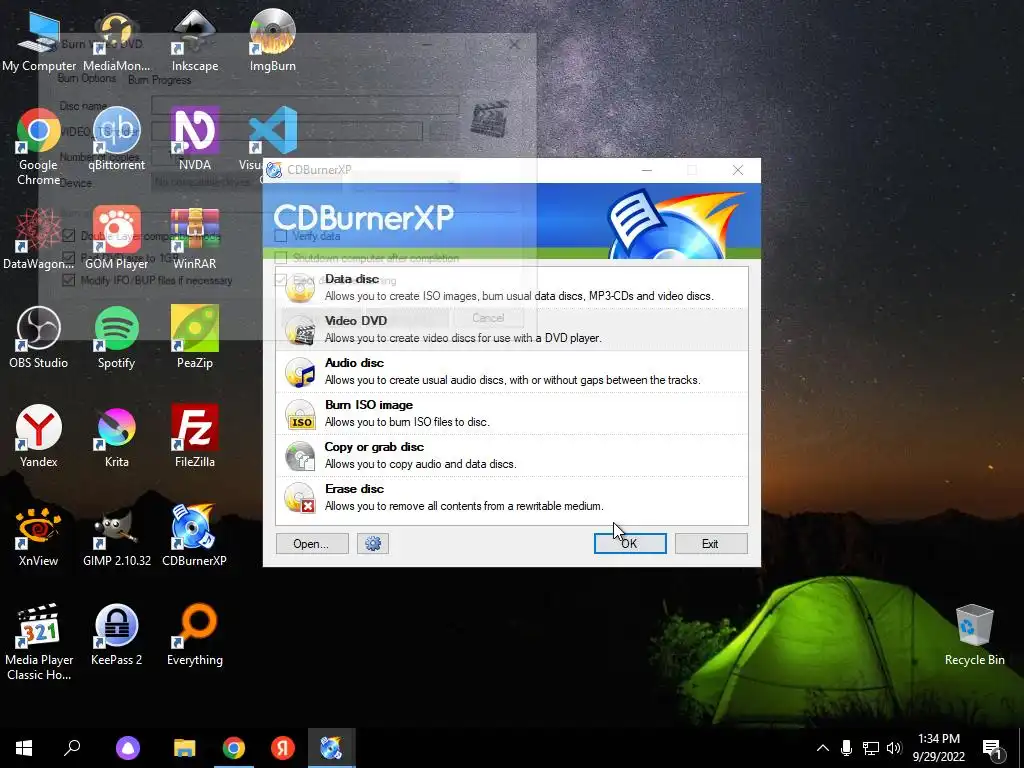This screenshot has width=1024, height=768.
Task: Toggle Verify data in Burn Video DVD window
Action: [281, 236]
